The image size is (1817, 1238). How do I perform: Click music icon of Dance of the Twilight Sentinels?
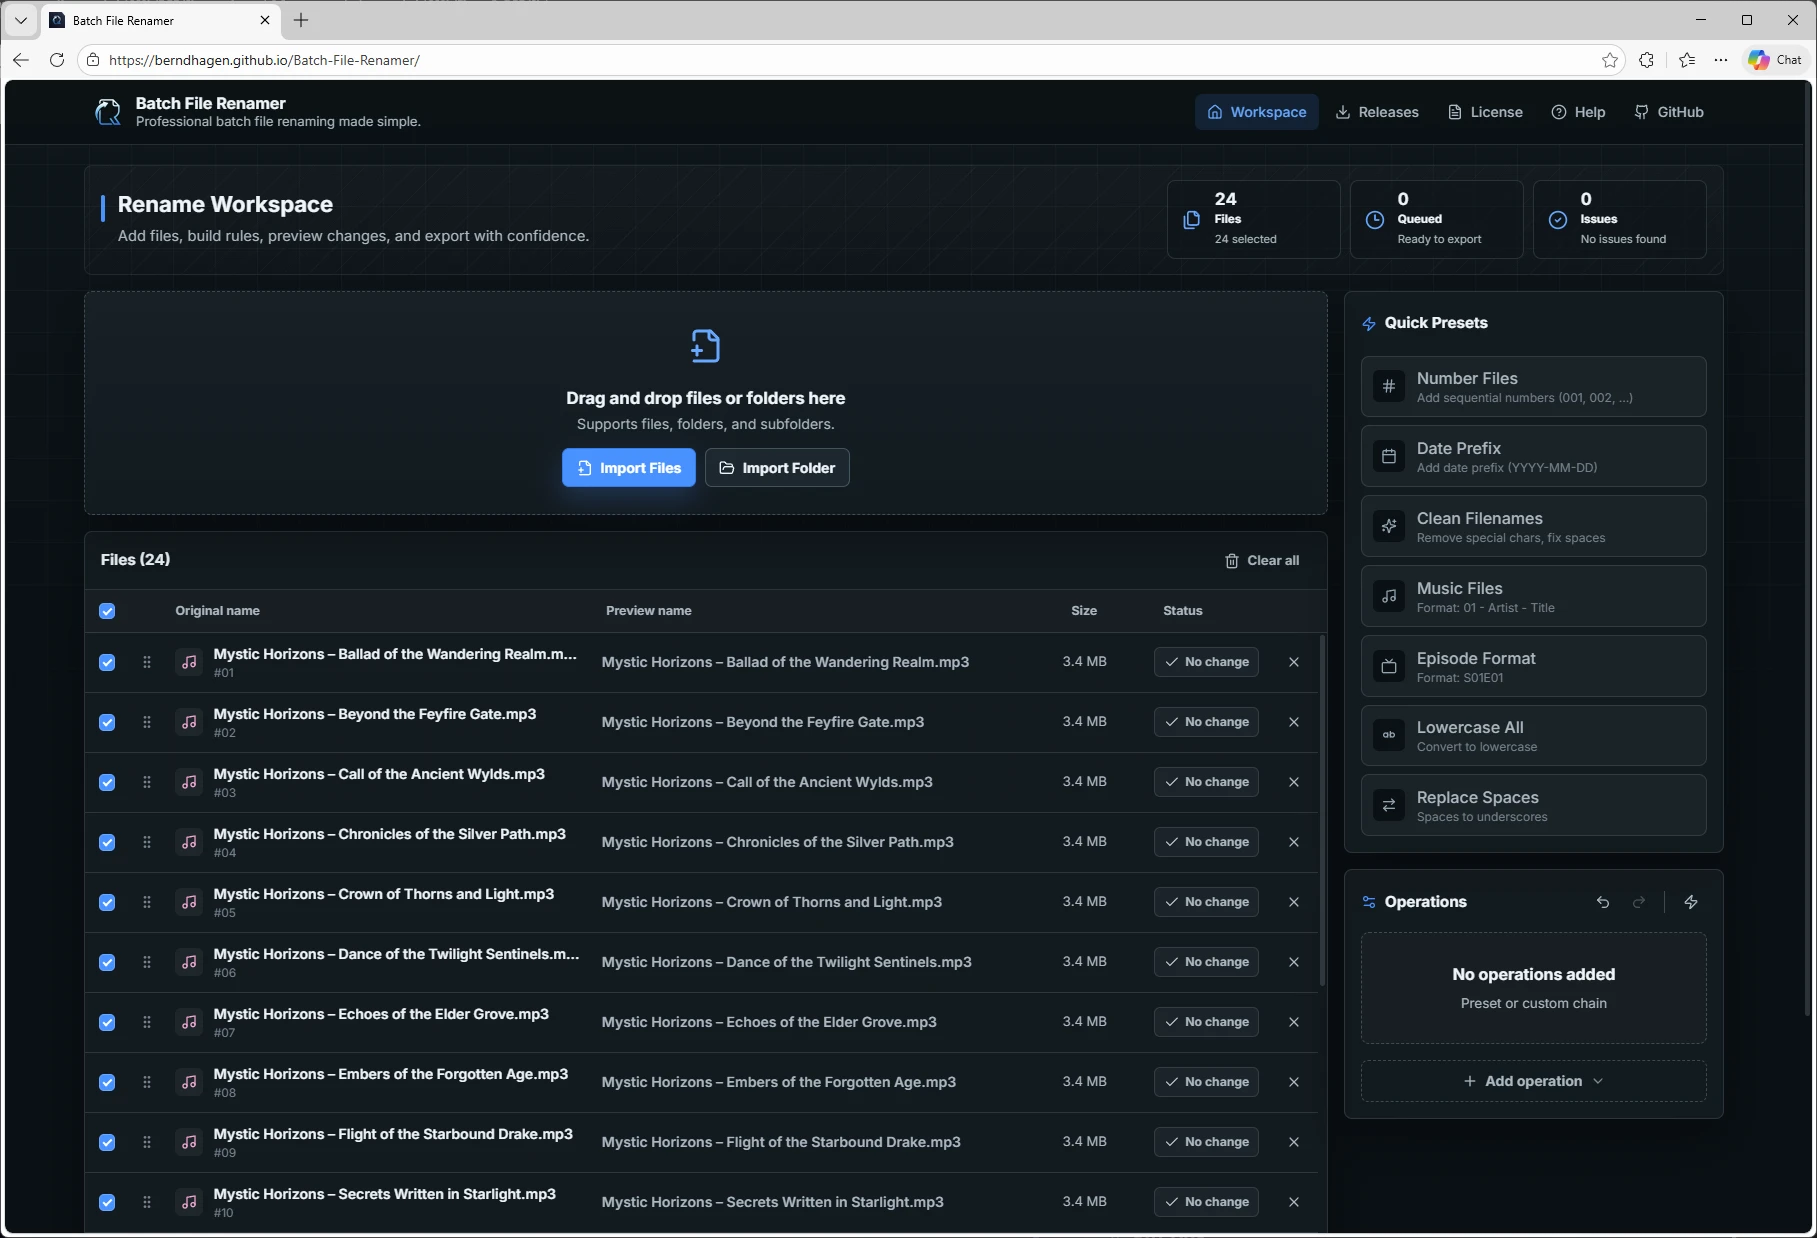(x=189, y=962)
